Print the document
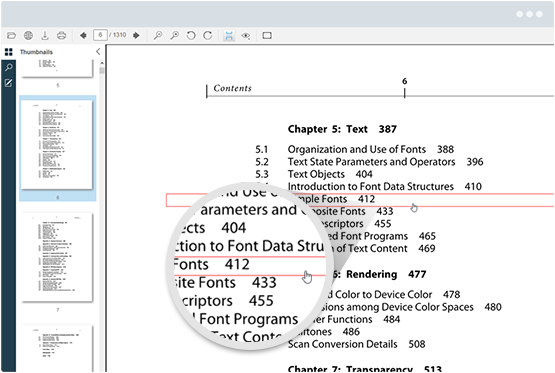The width and height of the screenshot is (555, 373). point(62,35)
